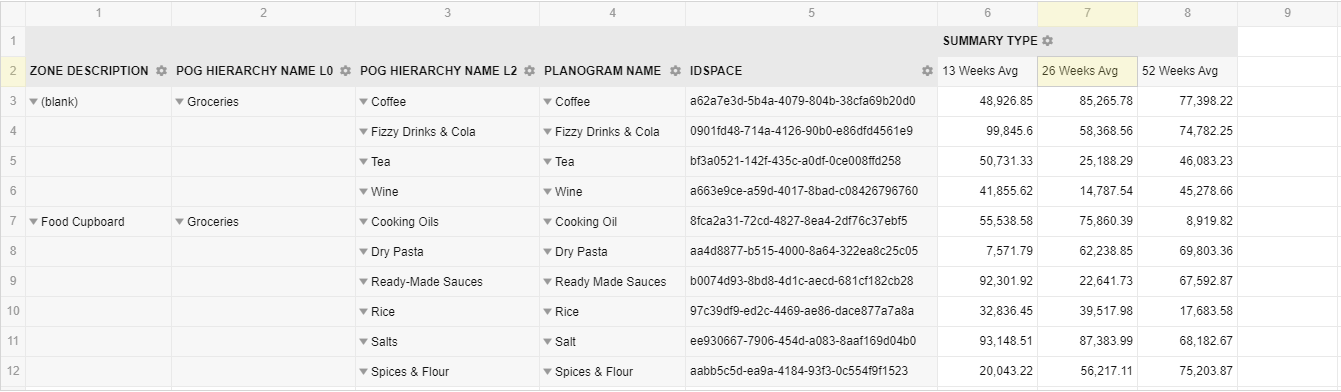The image size is (1341, 392).
Task: Collapse the Food Cupboard zone group
Action: pos(34,222)
